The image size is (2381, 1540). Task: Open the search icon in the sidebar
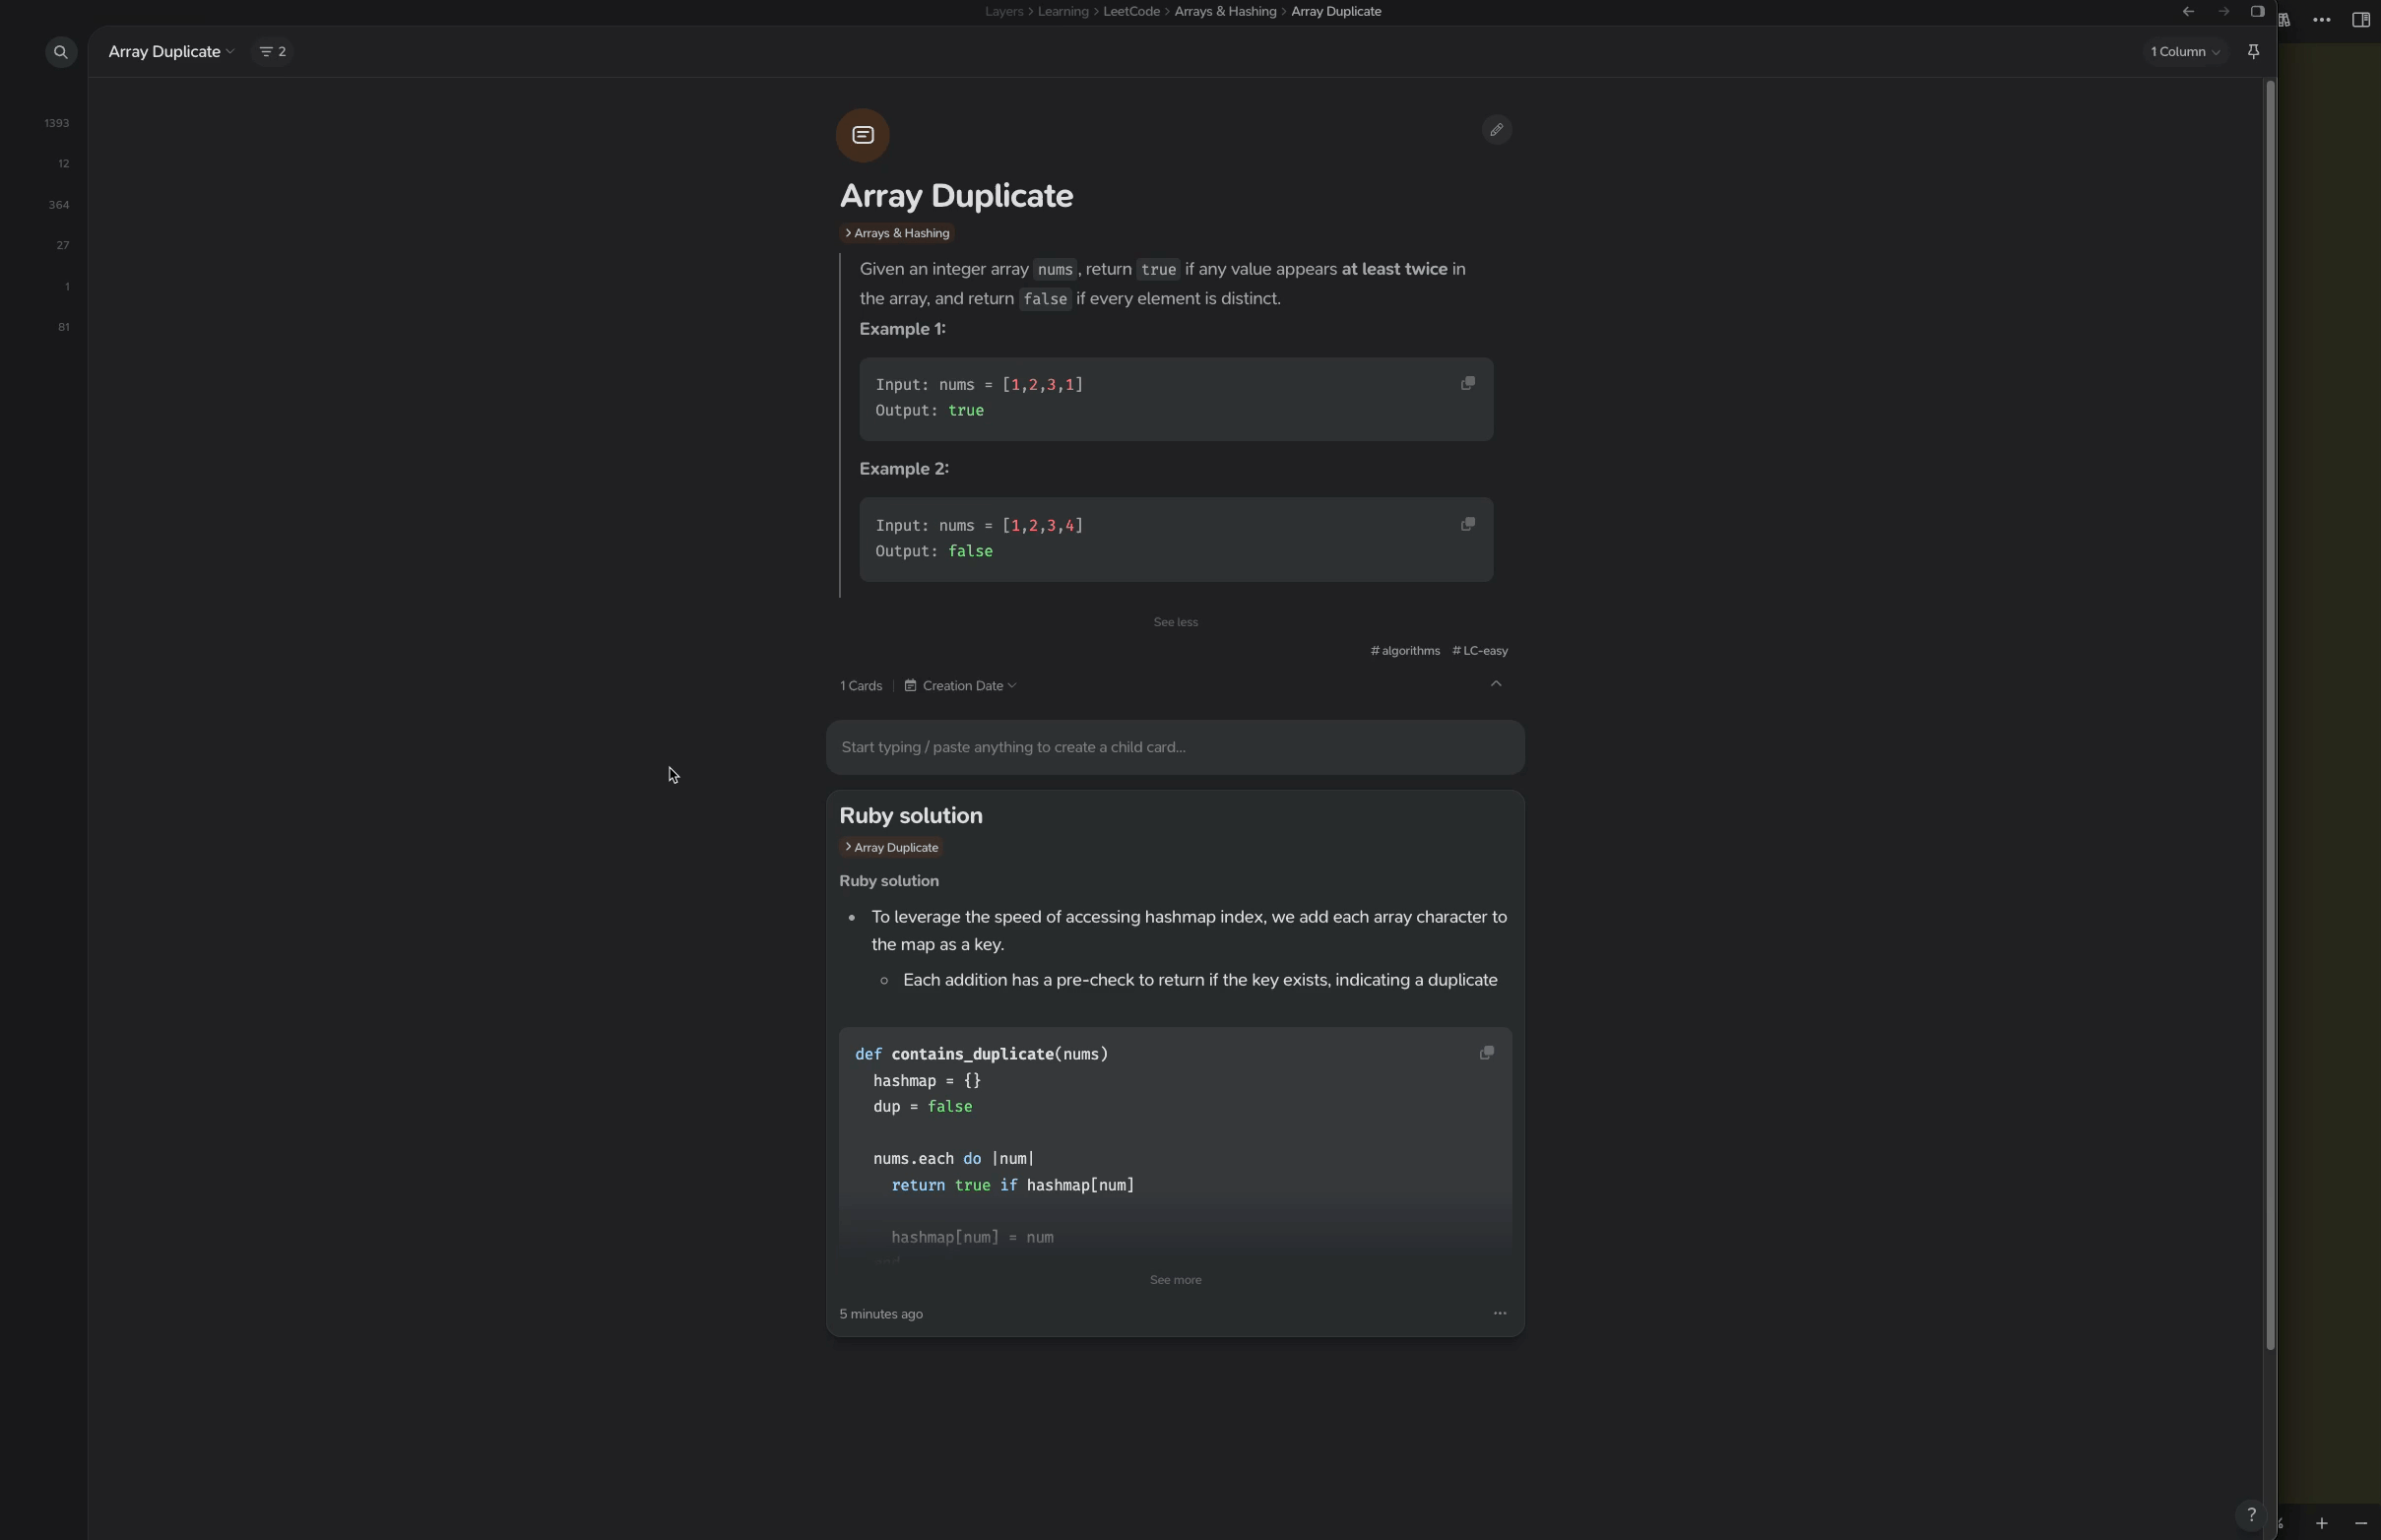click(x=61, y=52)
